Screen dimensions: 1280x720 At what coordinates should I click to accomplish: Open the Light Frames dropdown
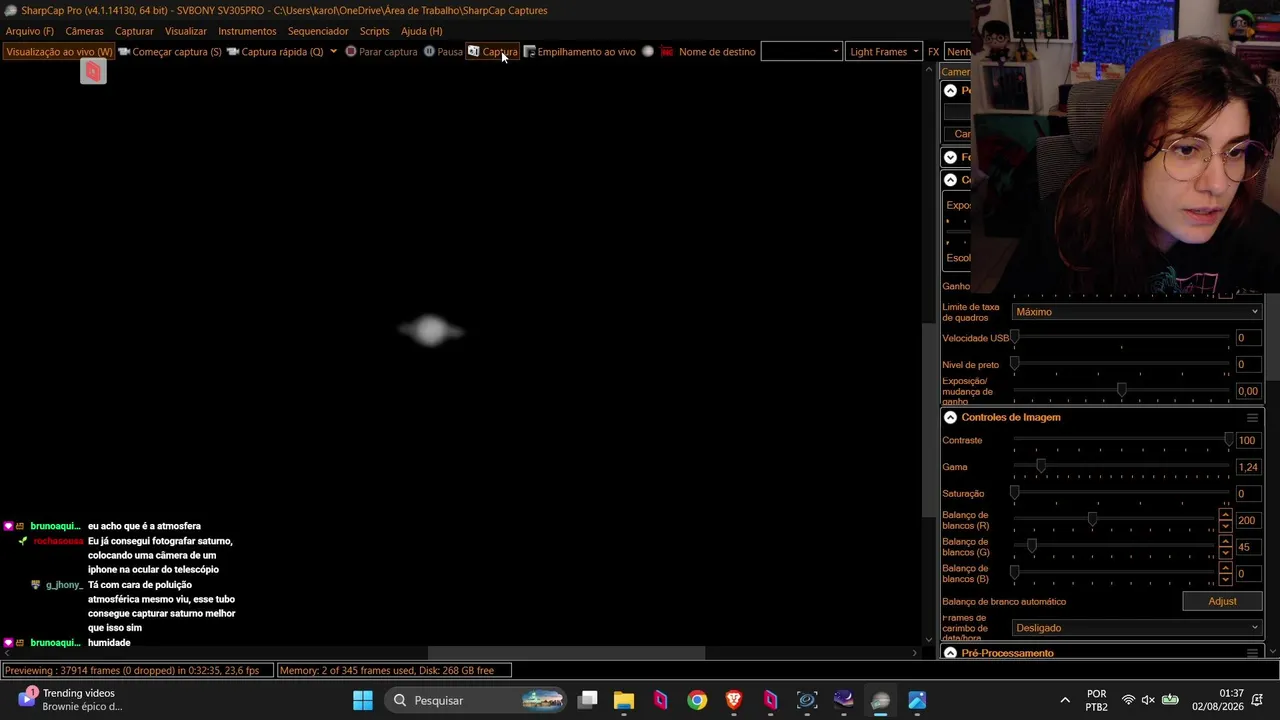coord(884,52)
